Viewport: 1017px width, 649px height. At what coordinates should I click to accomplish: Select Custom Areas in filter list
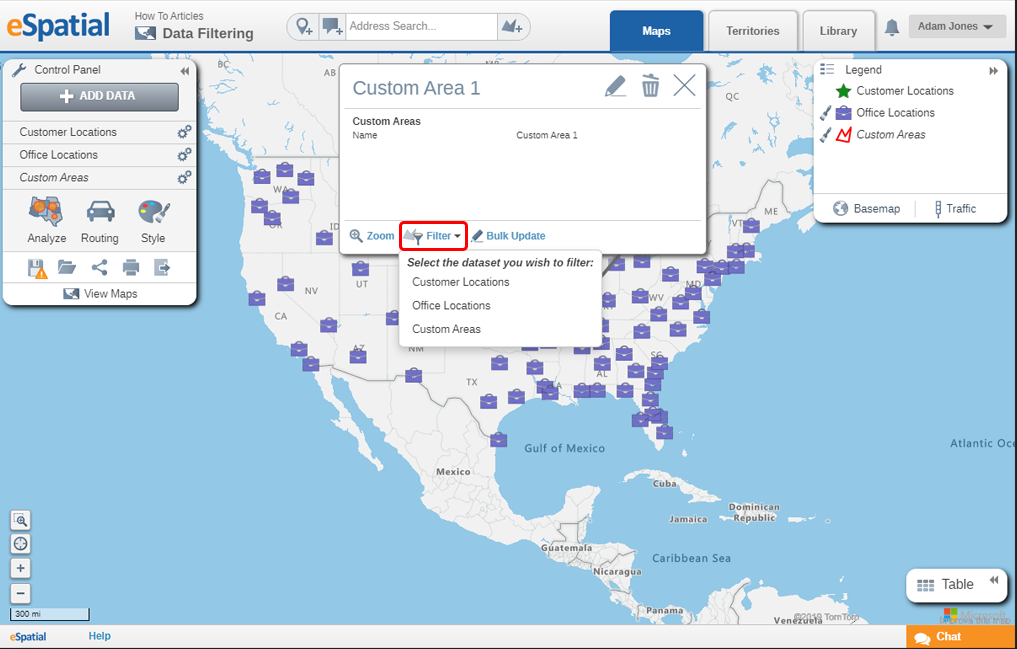pyautogui.click(x=446, y=329)
